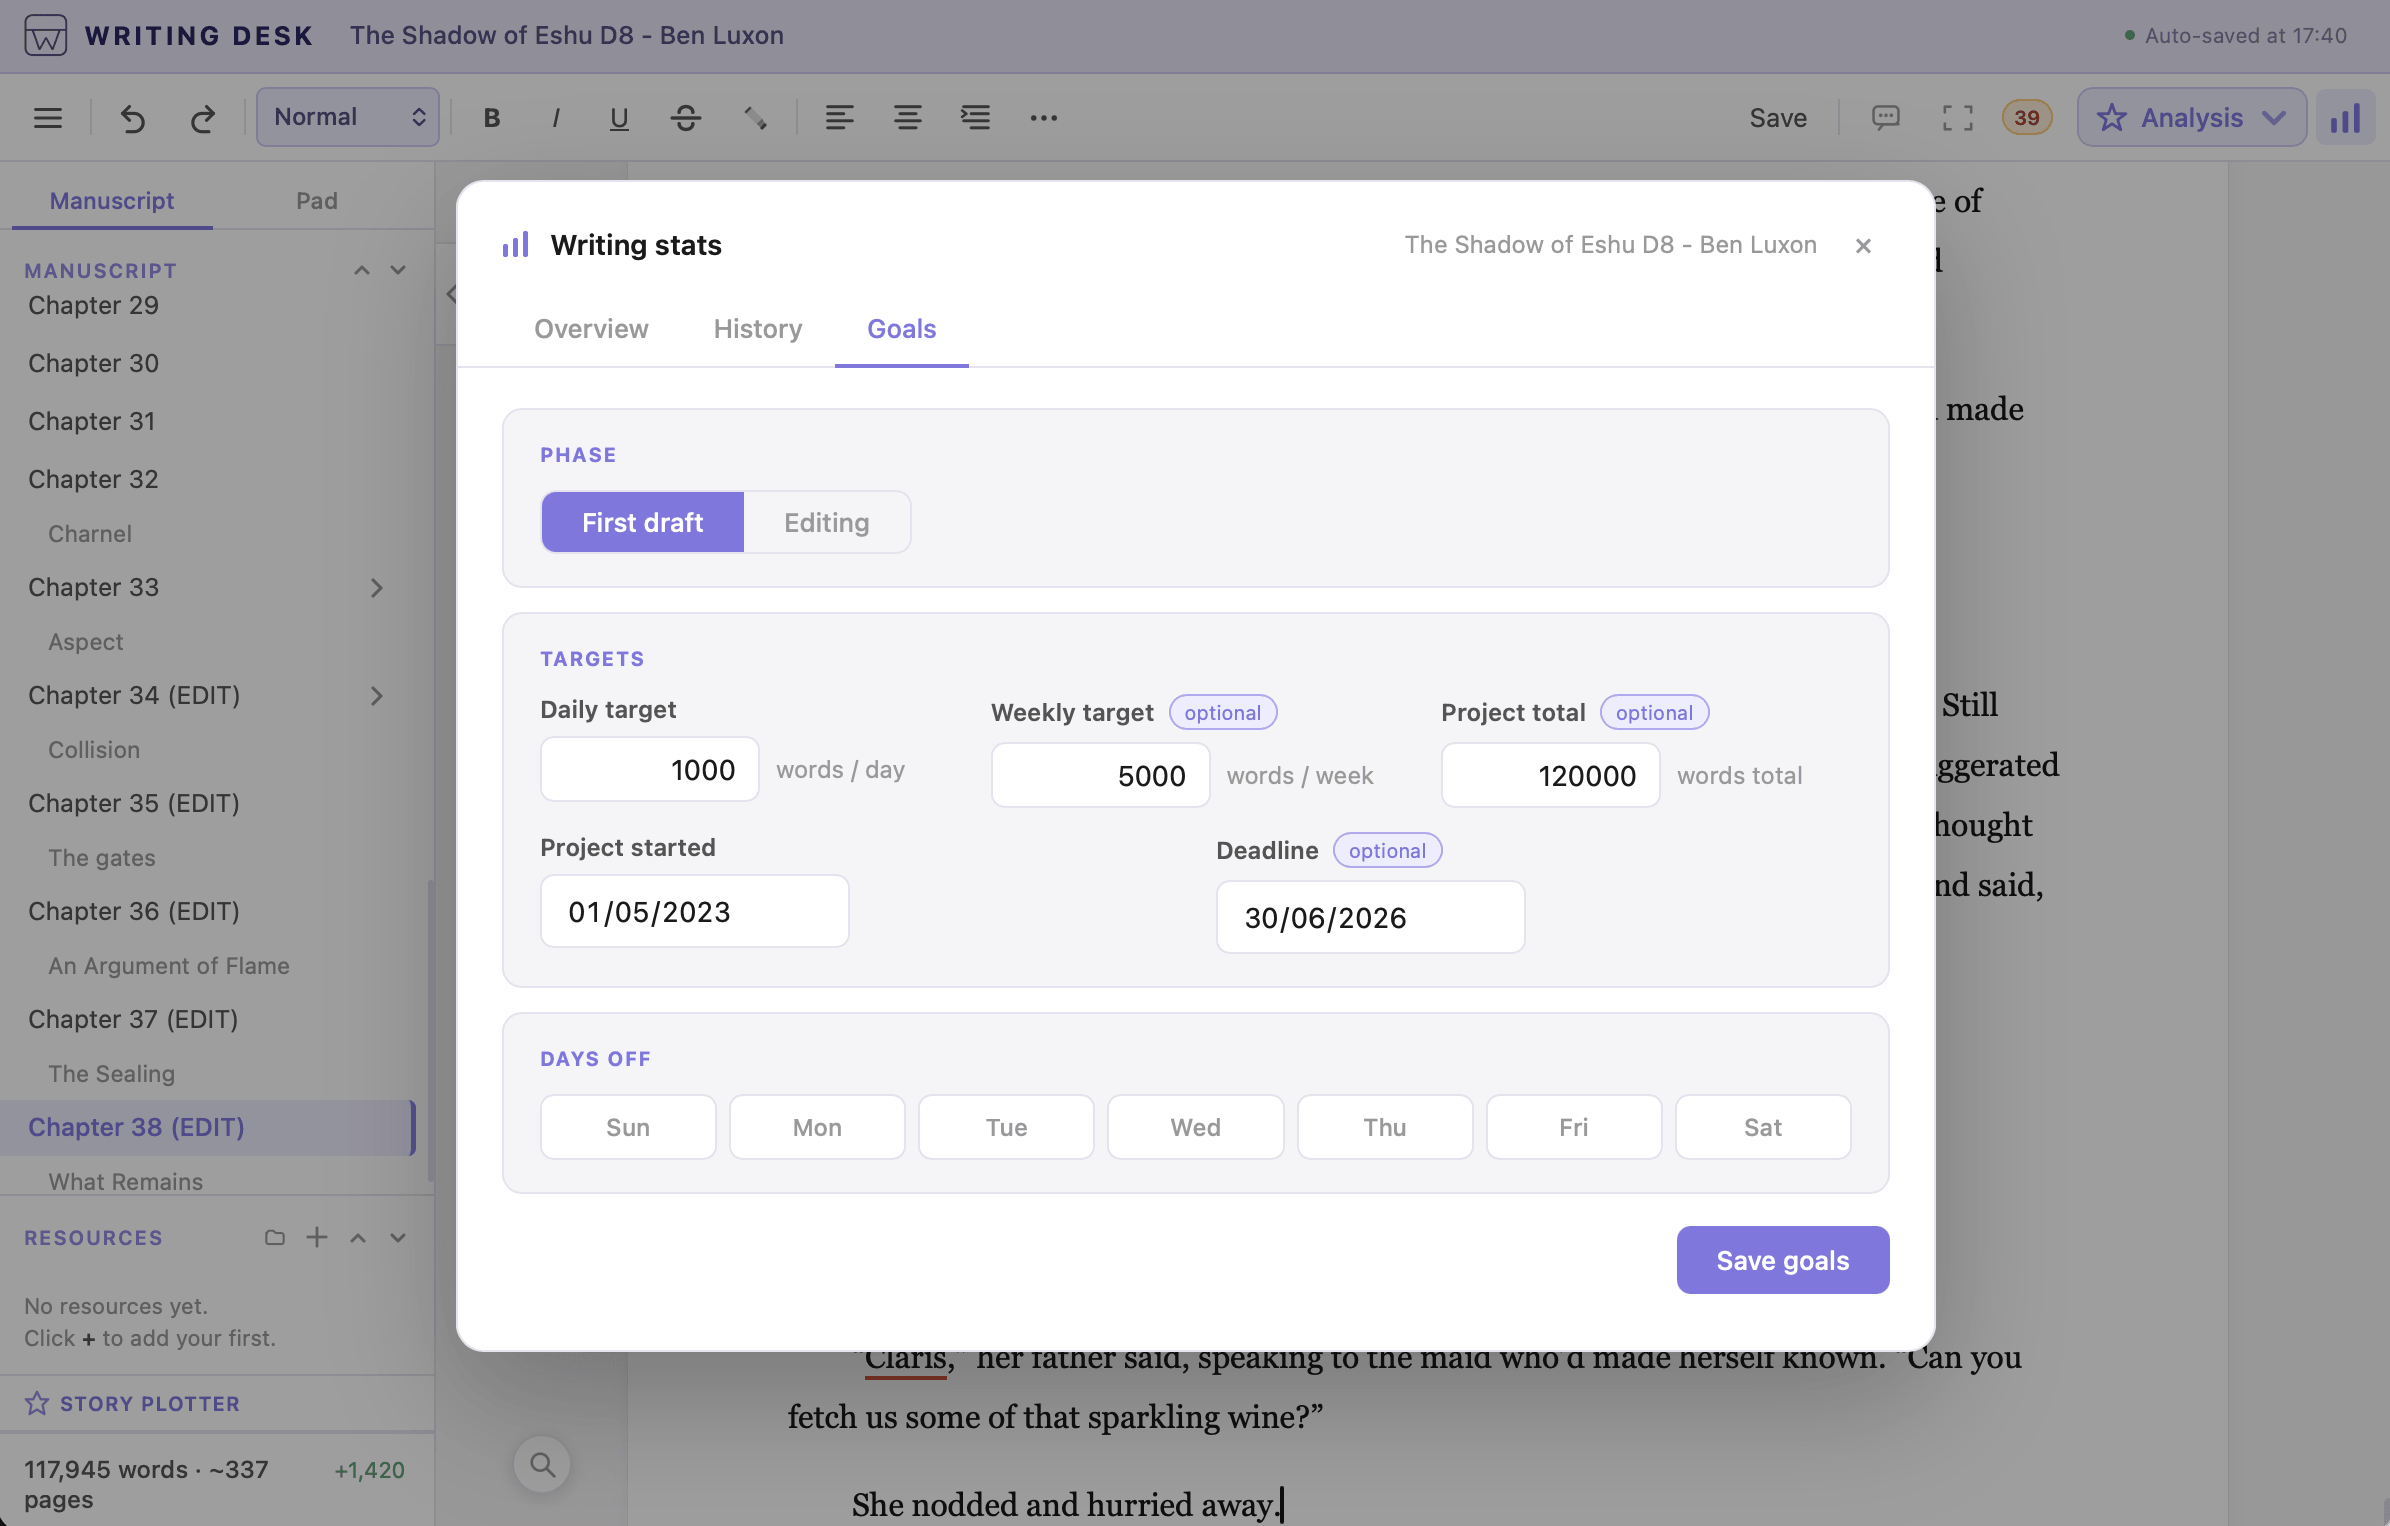
Task: Edit the Weekly target field
Action: (1100, 775)
